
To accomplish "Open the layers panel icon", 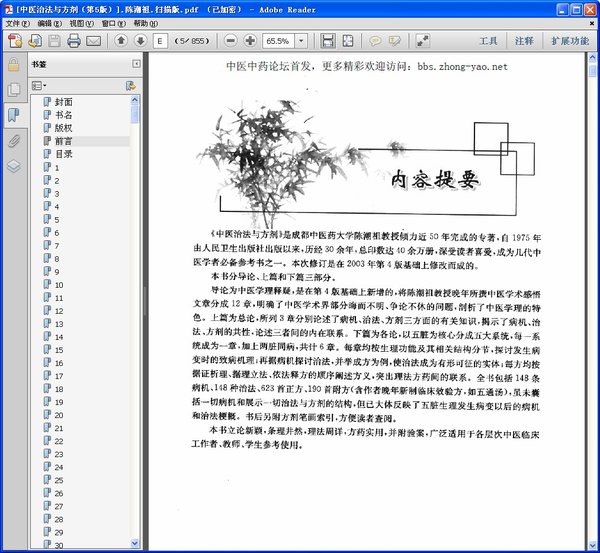I will (x=14, y=166).
